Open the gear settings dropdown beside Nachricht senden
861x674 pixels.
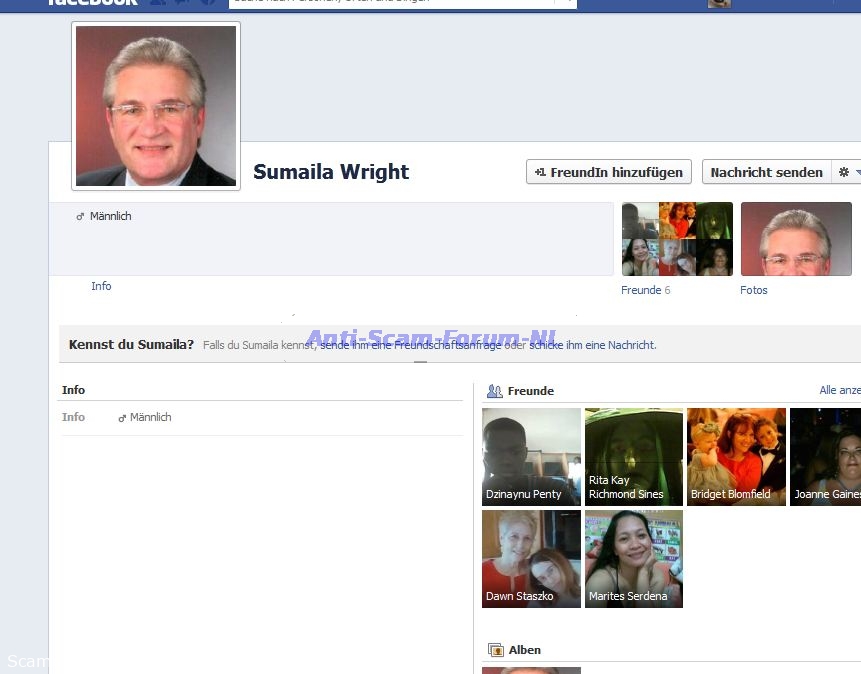[848, 172]
